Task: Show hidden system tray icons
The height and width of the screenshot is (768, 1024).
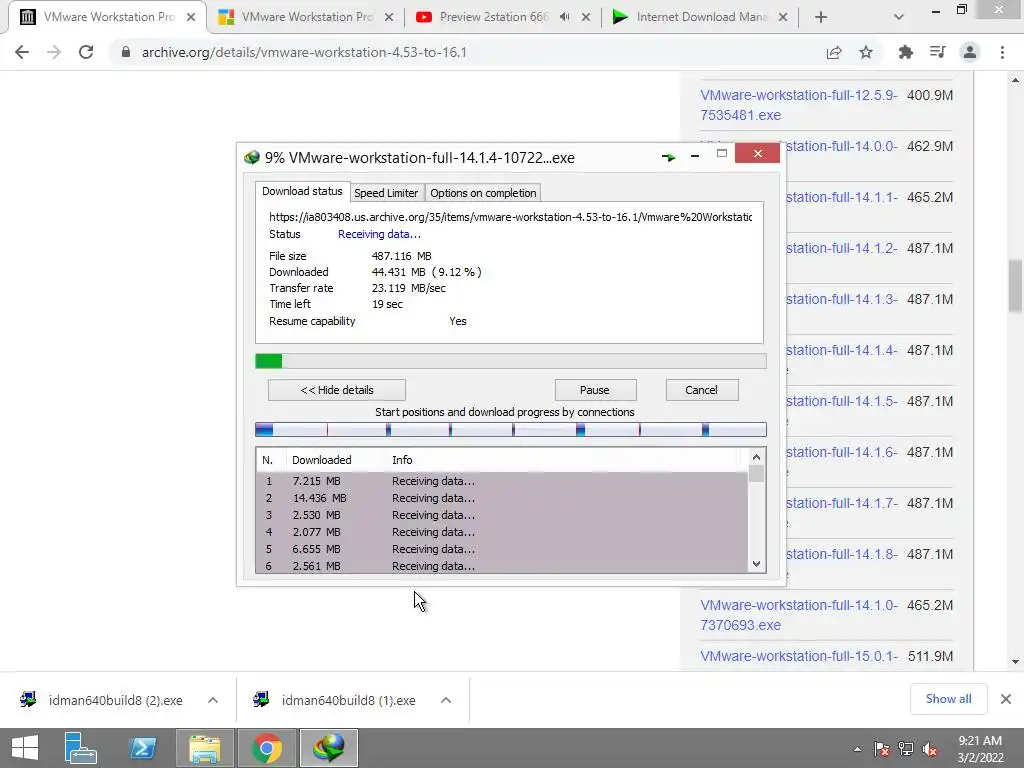Action: tap(857, 749)
